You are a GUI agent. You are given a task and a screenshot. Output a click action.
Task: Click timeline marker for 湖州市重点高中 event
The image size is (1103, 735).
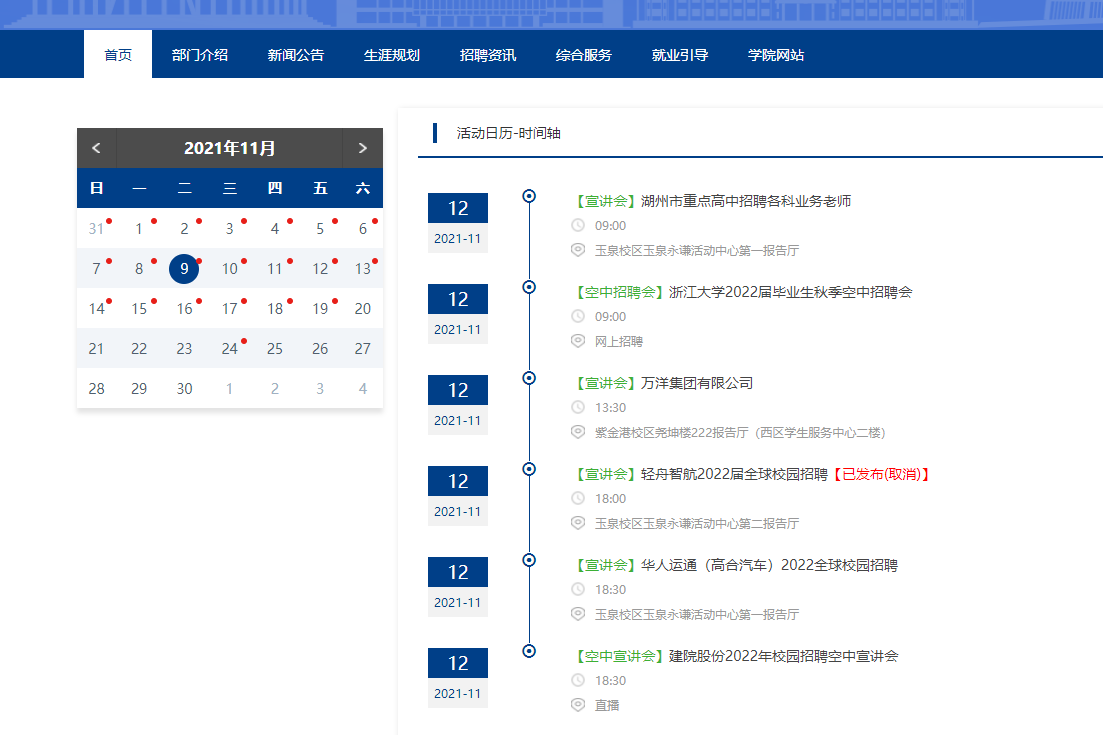coord(529,196)
